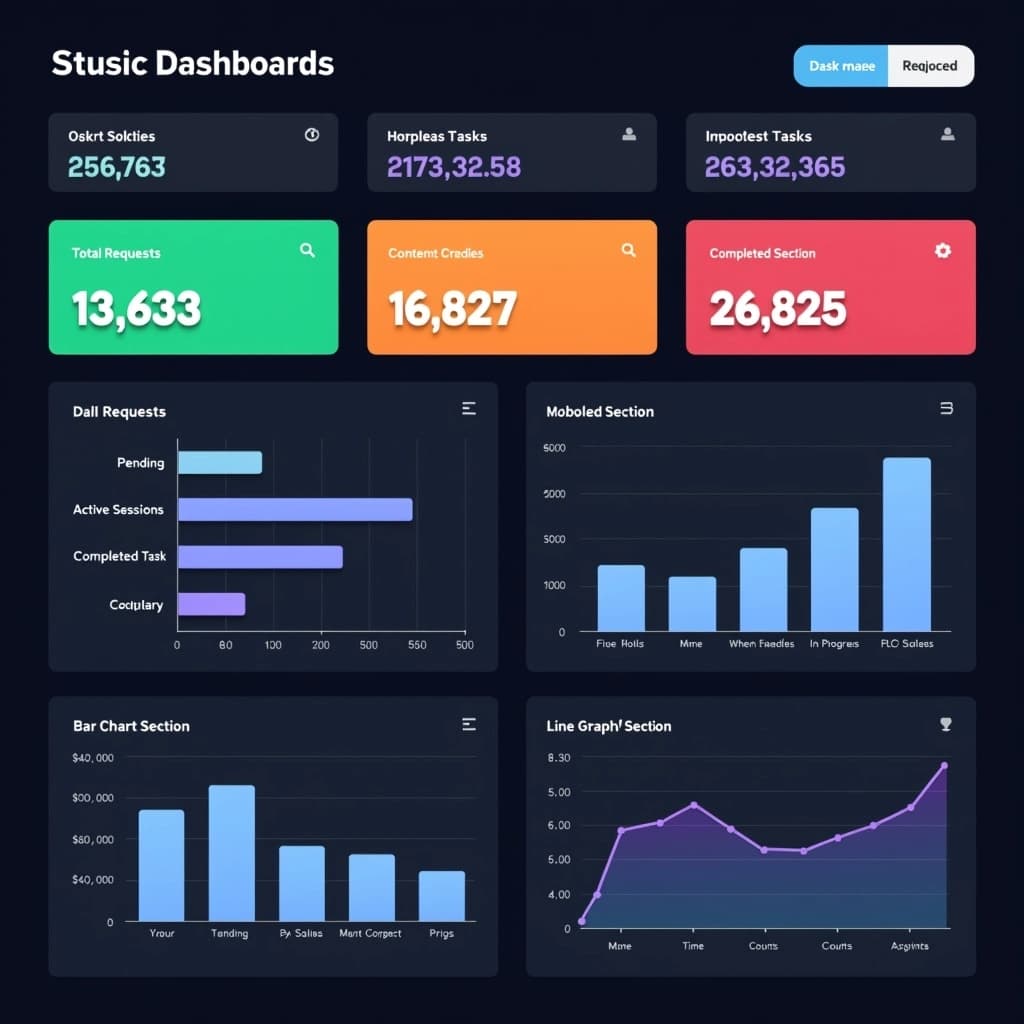
Task: Click the Asgints axis label
Action: (x=910, y=946)
